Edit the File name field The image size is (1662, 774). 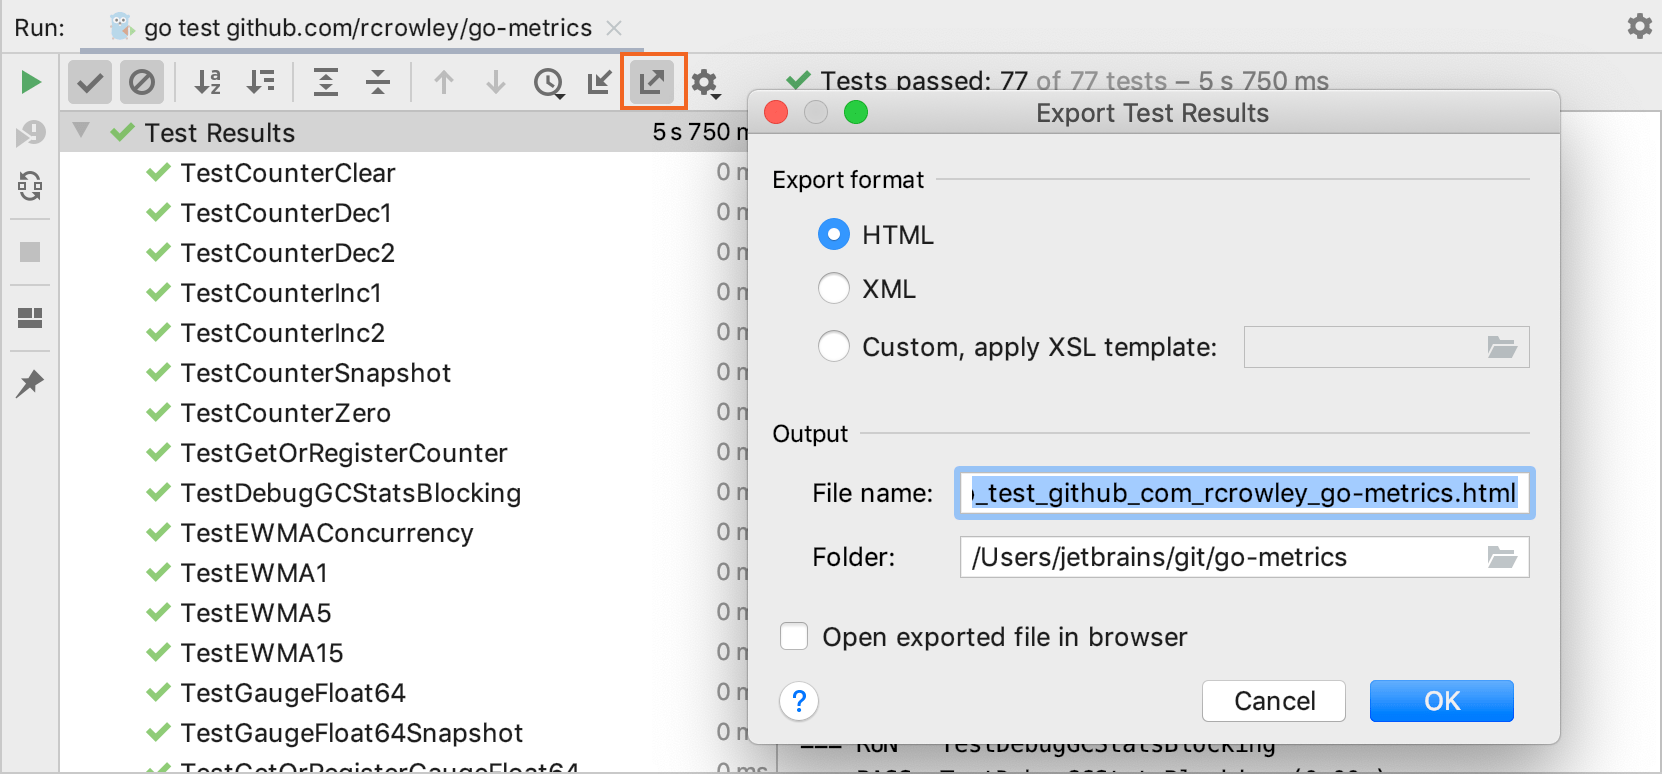coord(1244,493)
